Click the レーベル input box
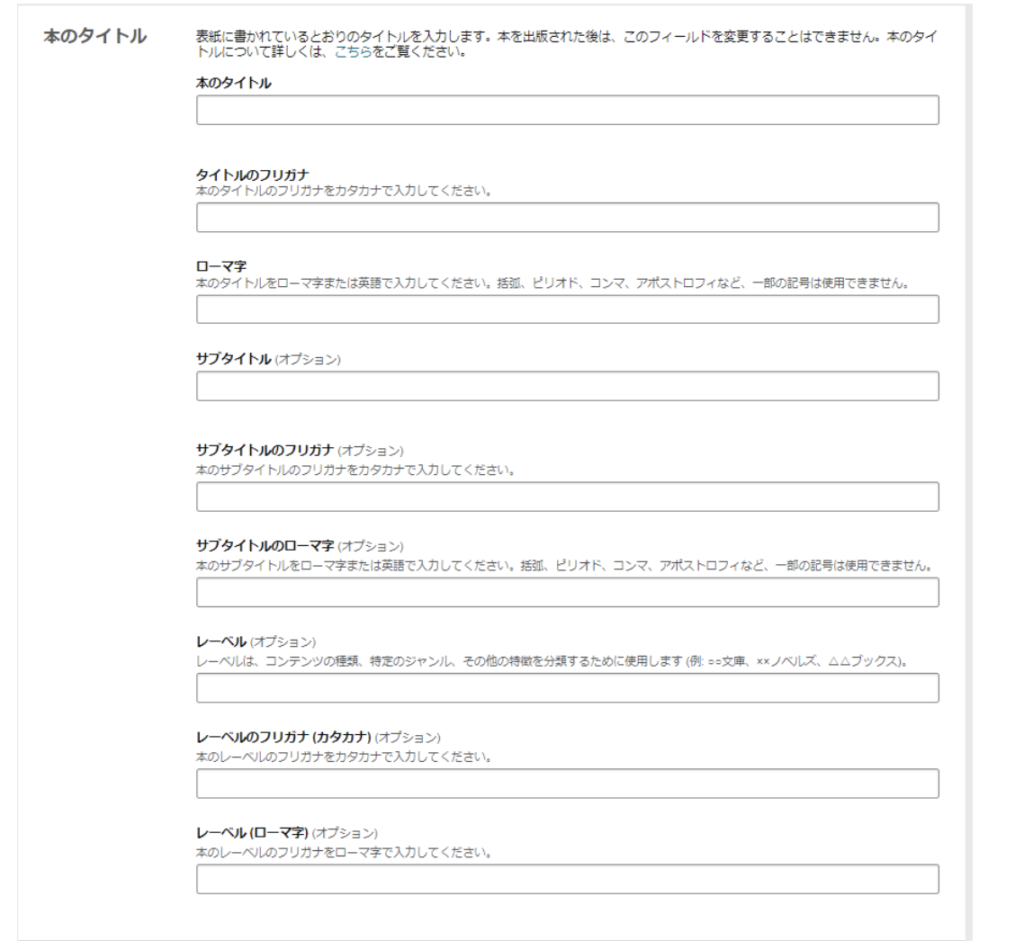Screen dimensions: 1024x941 (567, 688)
